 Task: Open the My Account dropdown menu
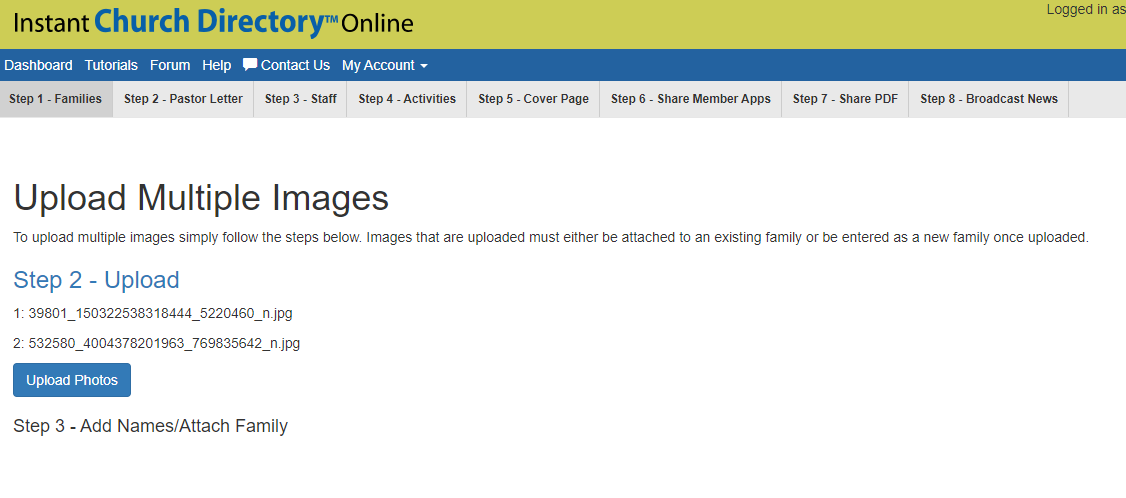point(385,65)
